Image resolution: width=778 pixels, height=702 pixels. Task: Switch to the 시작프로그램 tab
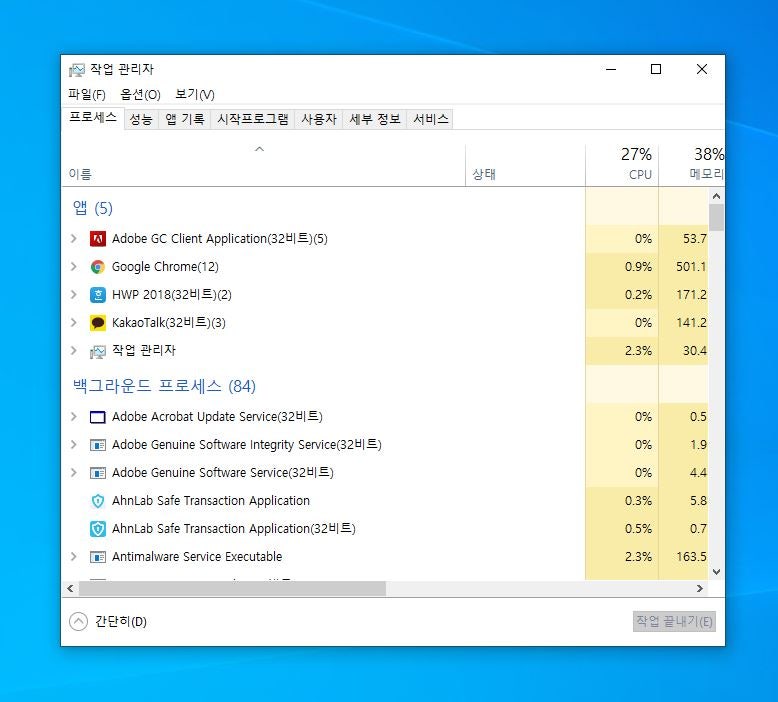tap(253, 119)
